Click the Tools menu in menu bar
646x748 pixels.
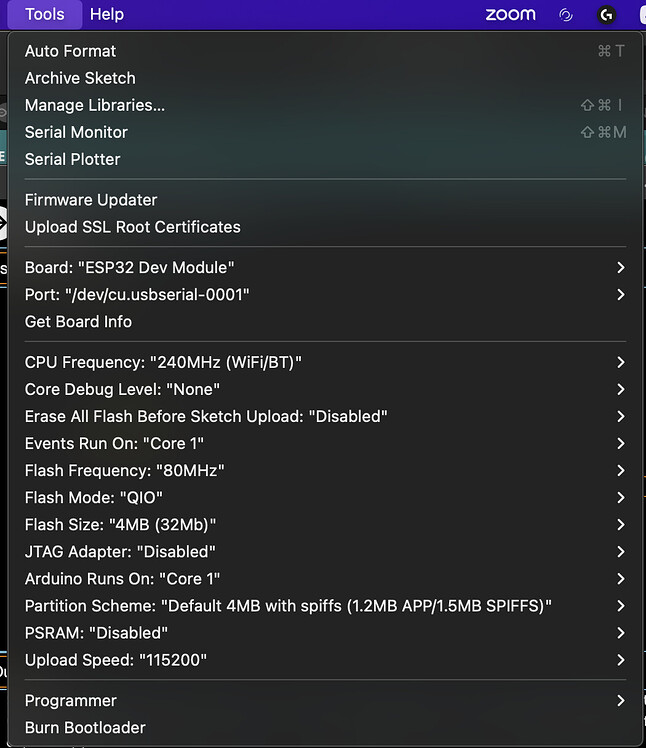coord(45,14)
